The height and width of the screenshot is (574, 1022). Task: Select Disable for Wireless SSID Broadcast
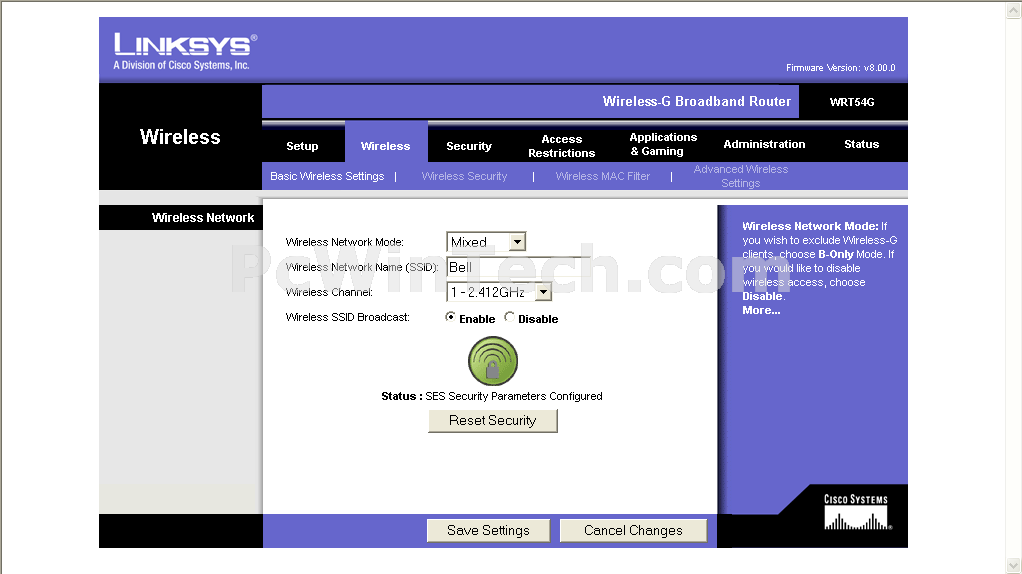[x=510, y=317]
